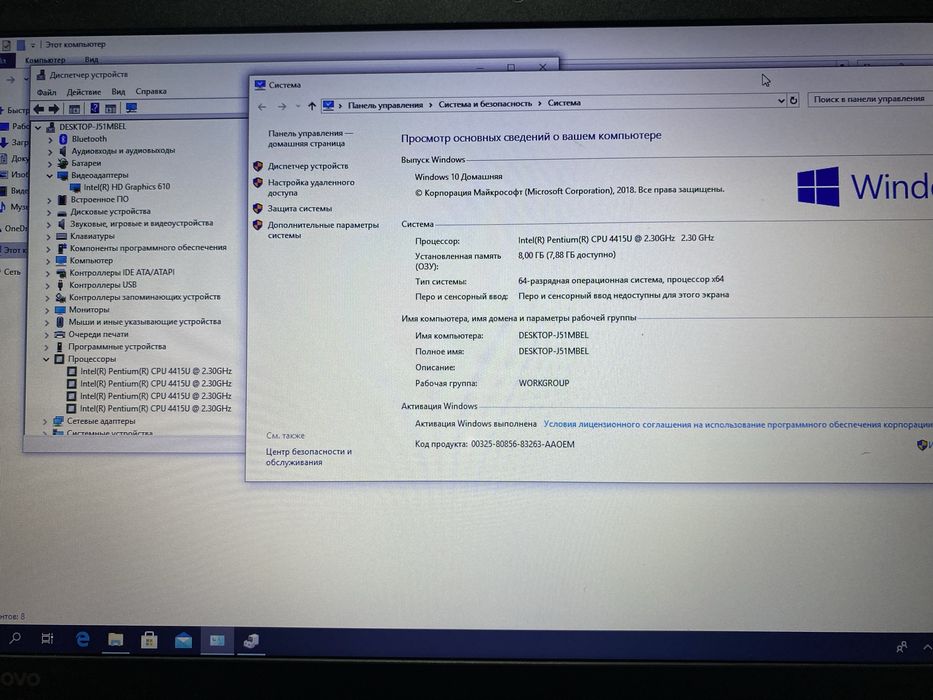933x700 pixels.
Task: Click Система и безопасность breadcrumb
Action: [x=485, y=104]
